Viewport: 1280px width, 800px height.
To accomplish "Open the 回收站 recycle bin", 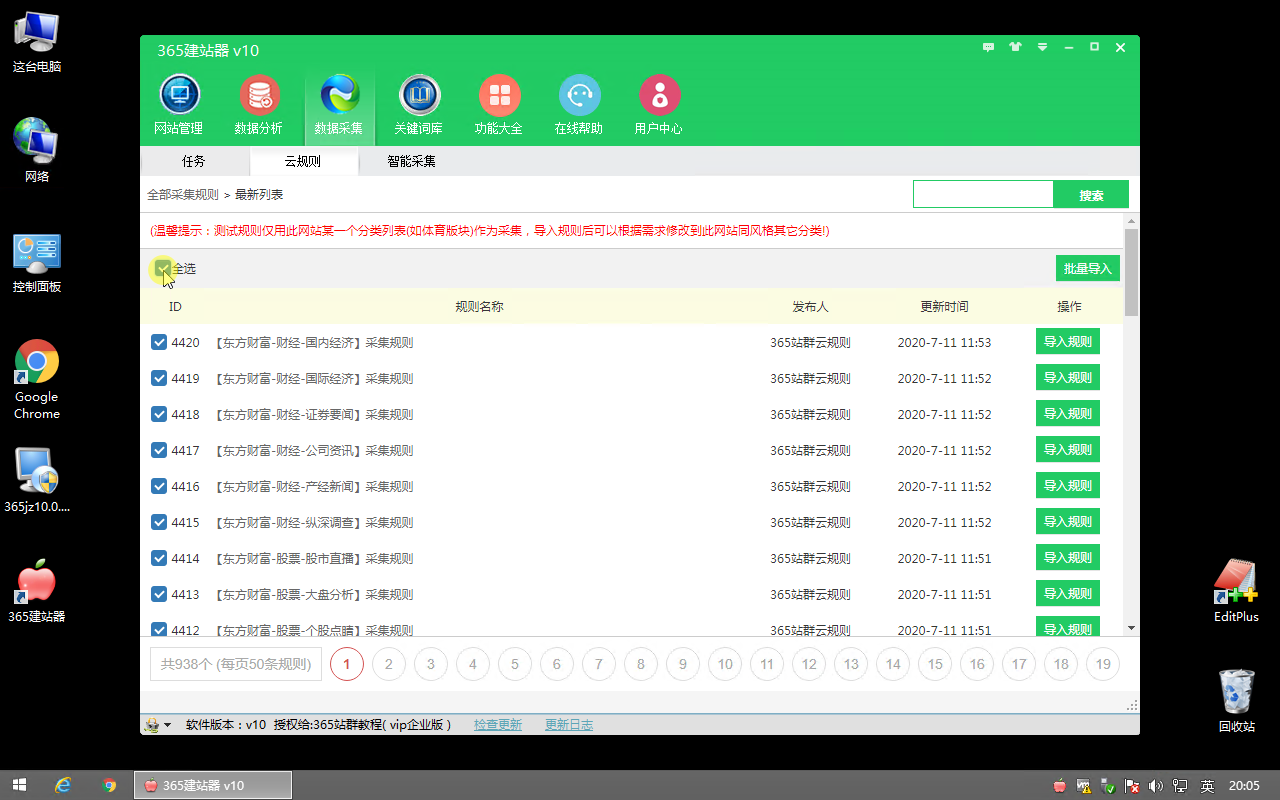I will point(1236,701).
